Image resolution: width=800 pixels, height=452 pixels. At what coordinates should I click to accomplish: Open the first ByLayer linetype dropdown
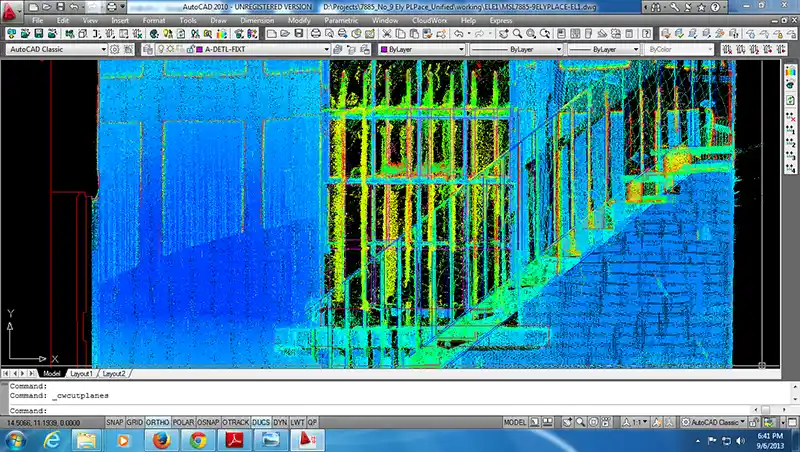pos(516,49)
